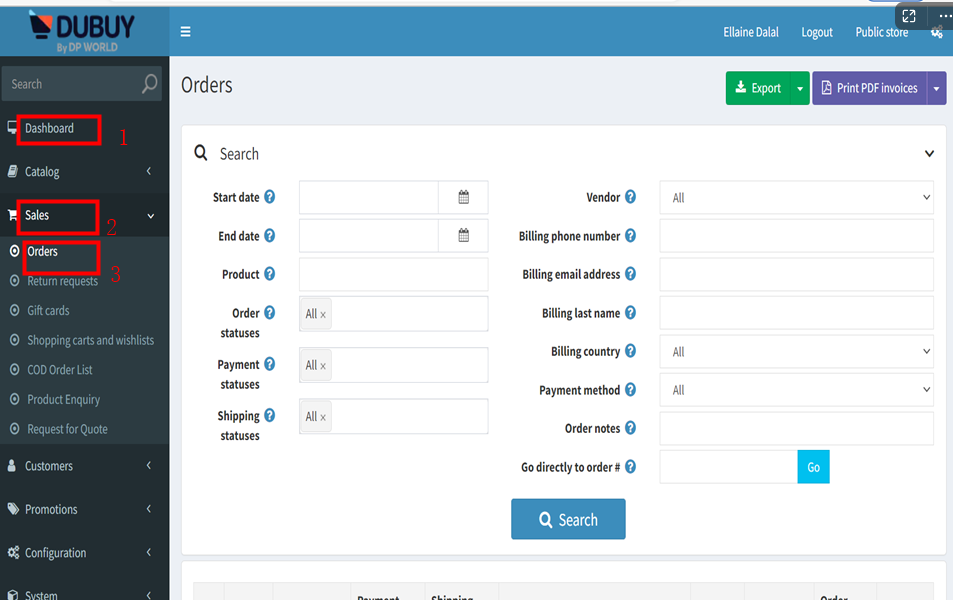Open the End date calendar picker
953x600 pixels.
pyautogui.click(x=463, y=236)
